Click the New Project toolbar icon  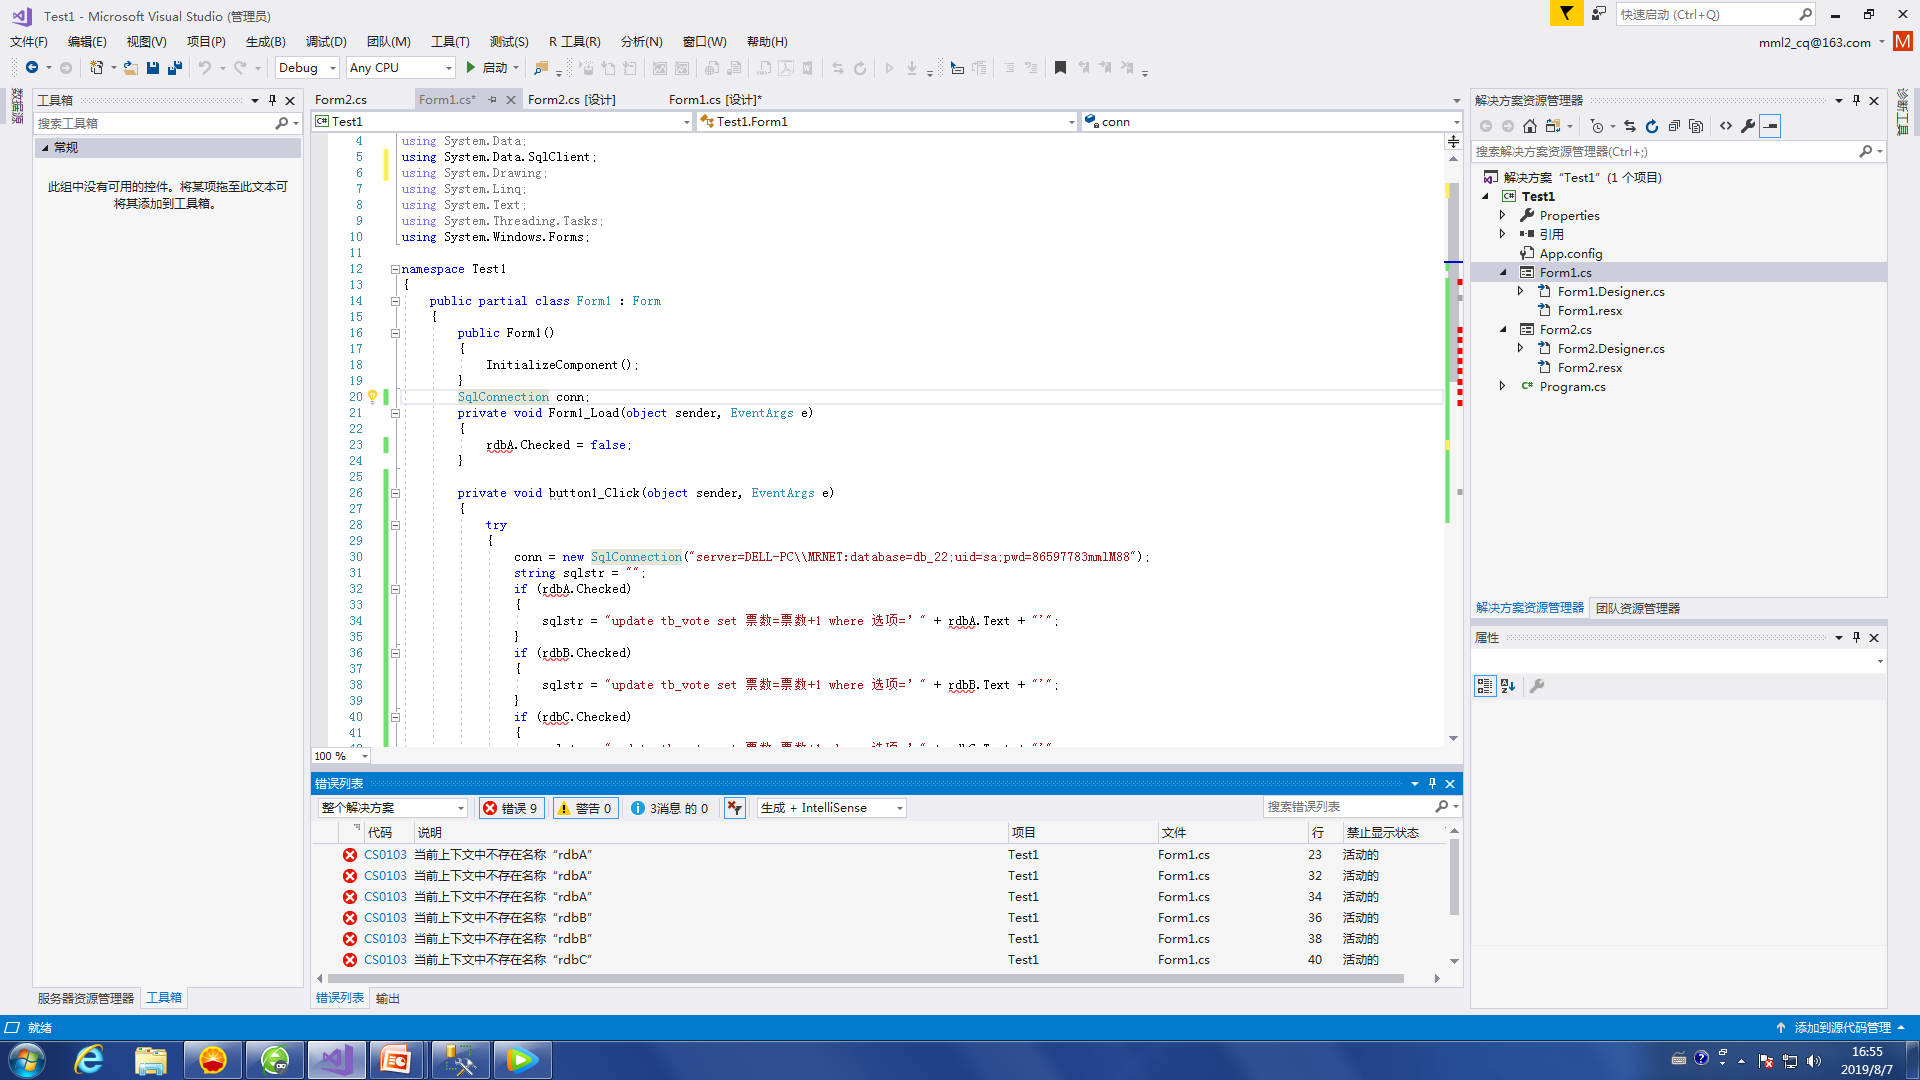click(x=96, y=68)
